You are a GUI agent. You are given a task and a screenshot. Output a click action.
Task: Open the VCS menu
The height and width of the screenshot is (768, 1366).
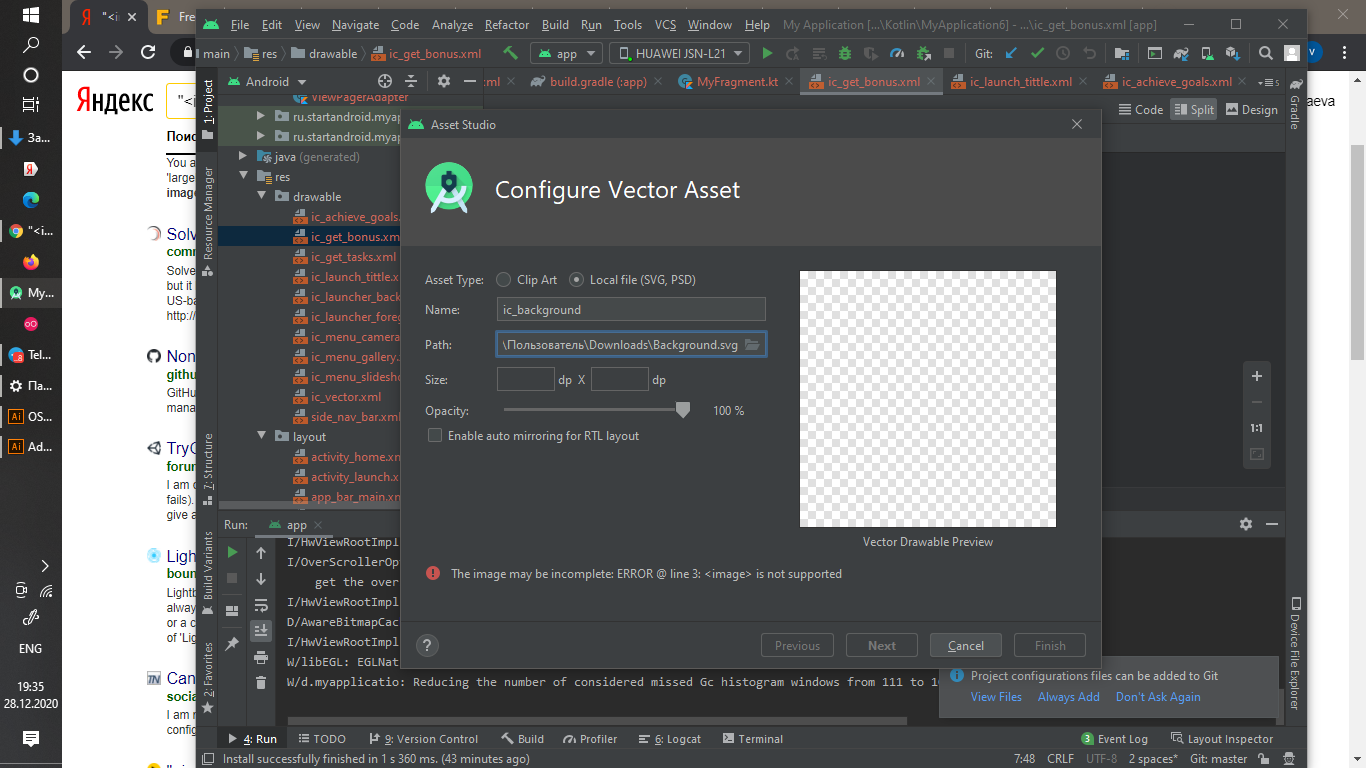point(665,25)
